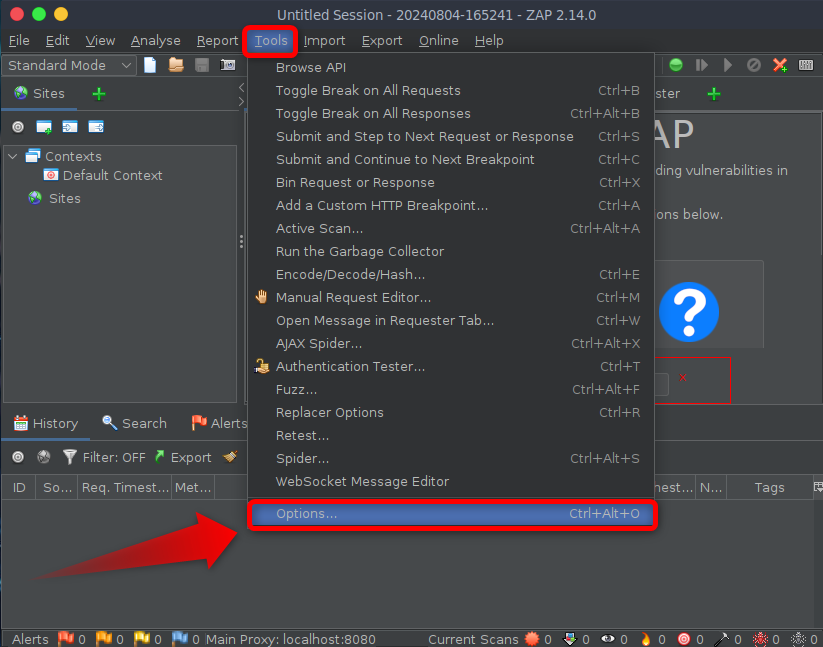Choose Spider... menu entry
The height and width of the screenshot is (647, 823).
[x=451, y=459]
